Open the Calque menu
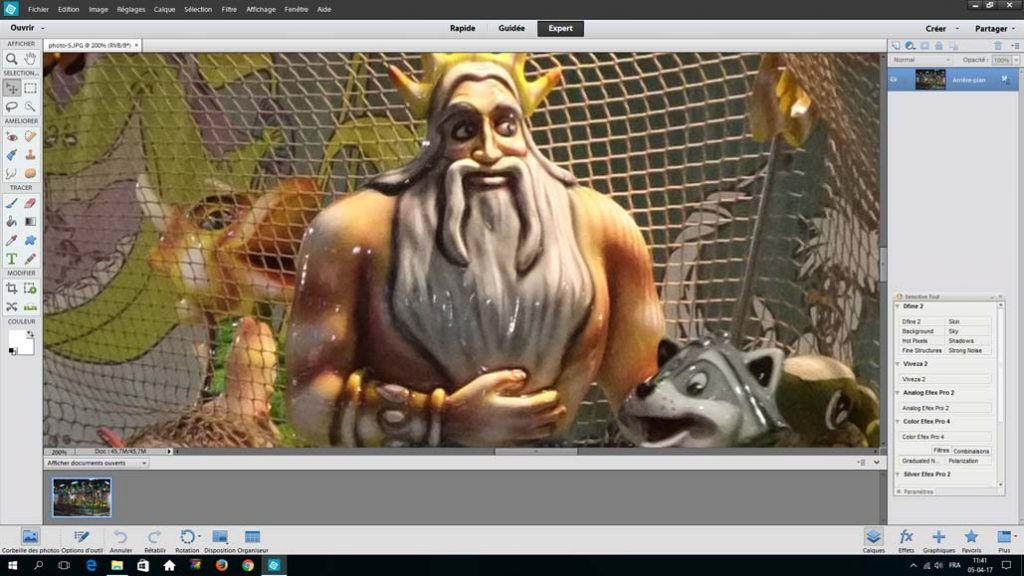The image size is (1024, 576). (164, 9)
